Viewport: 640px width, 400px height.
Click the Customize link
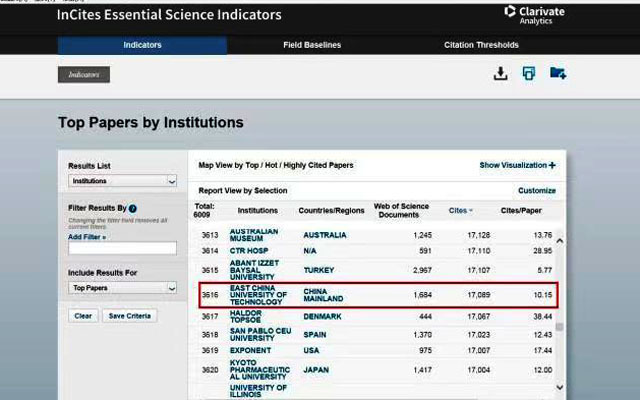[537, 191]
